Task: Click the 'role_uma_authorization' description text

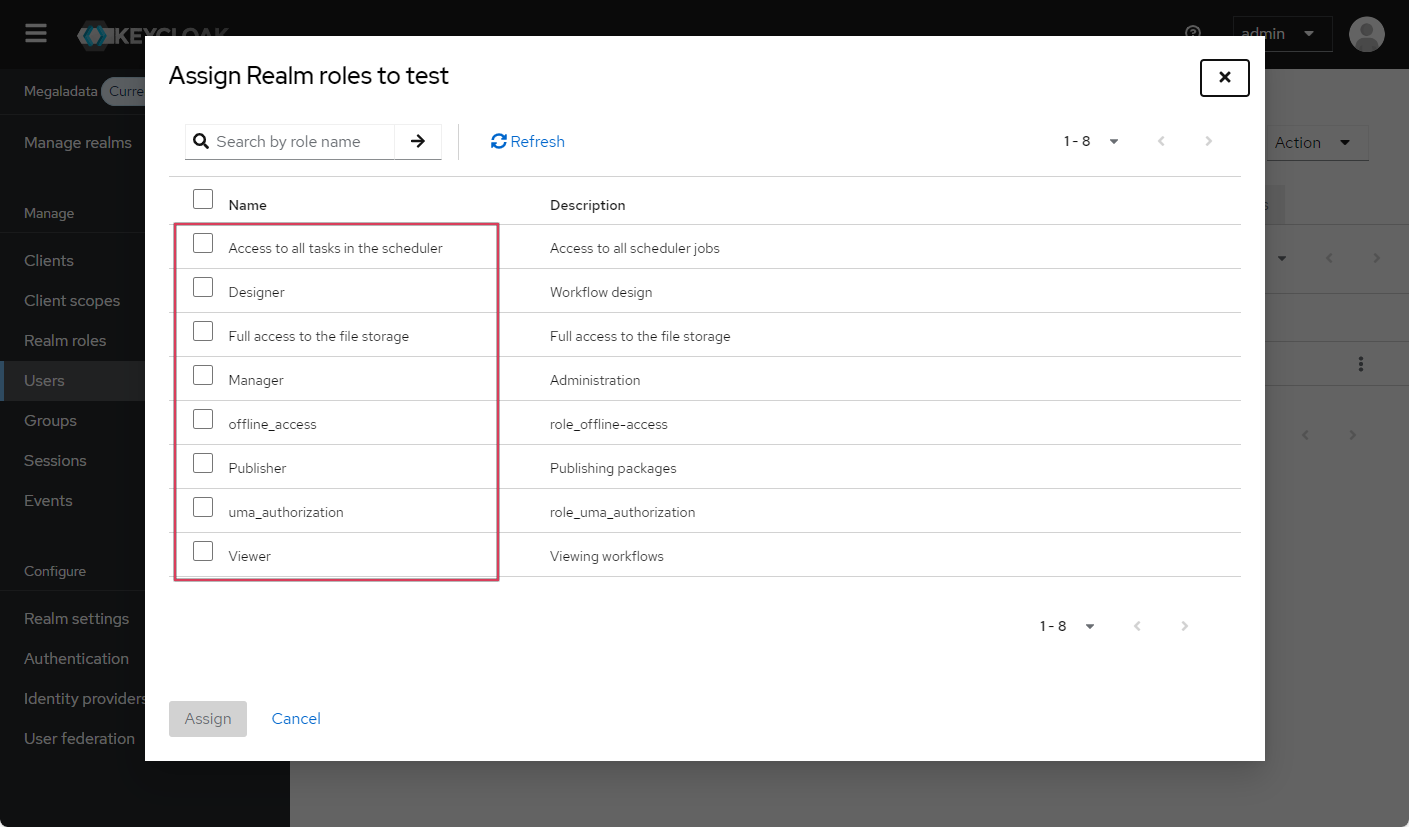Action: [x=623, y=512]
